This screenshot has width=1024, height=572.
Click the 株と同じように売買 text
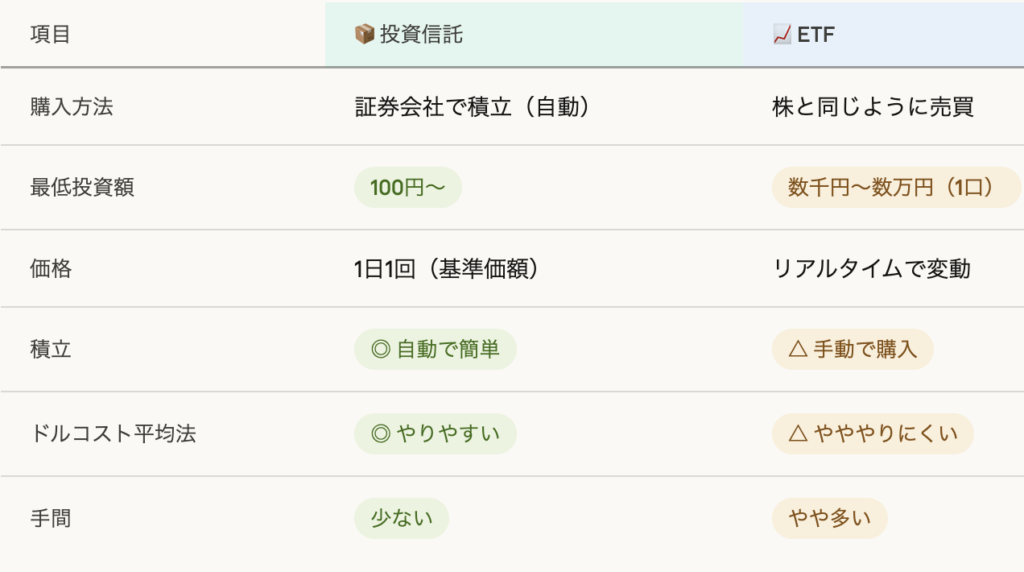click(x=873, y=107)
